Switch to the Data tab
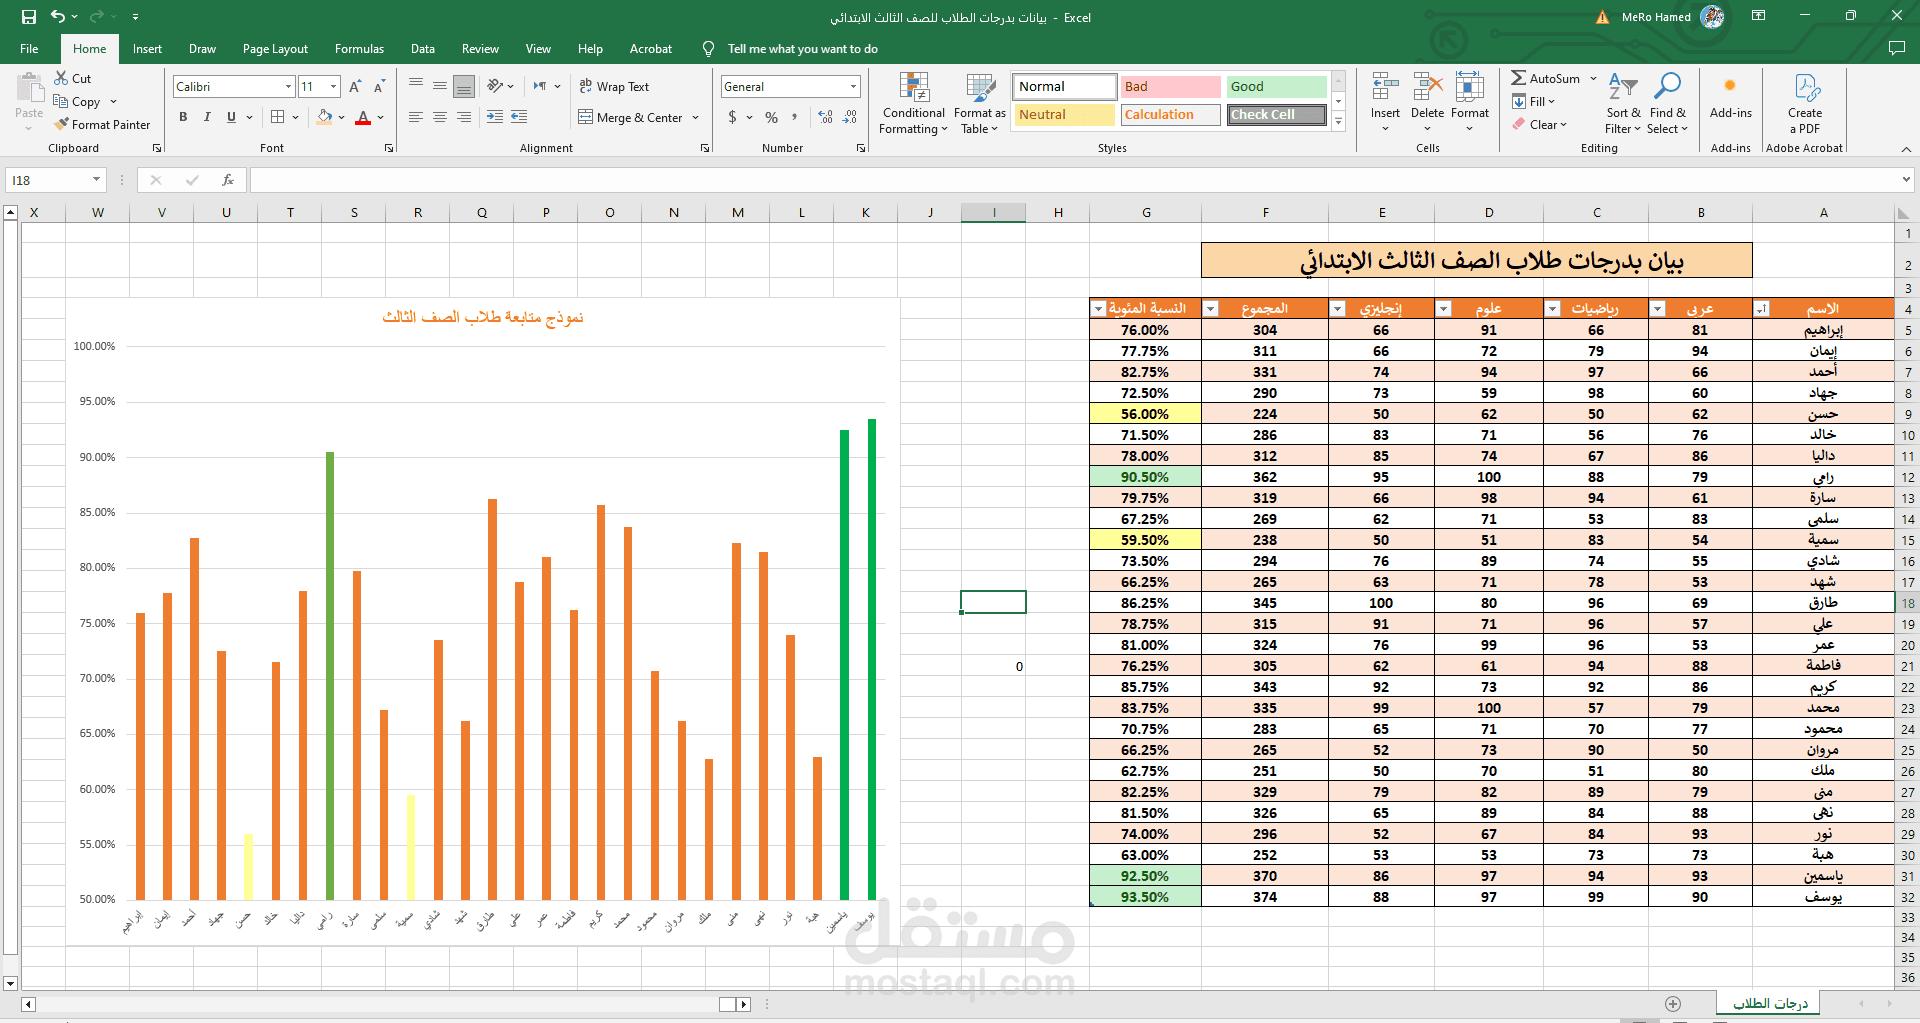The width and height of the screenshot is (1920, 1023). coord(423,48)
